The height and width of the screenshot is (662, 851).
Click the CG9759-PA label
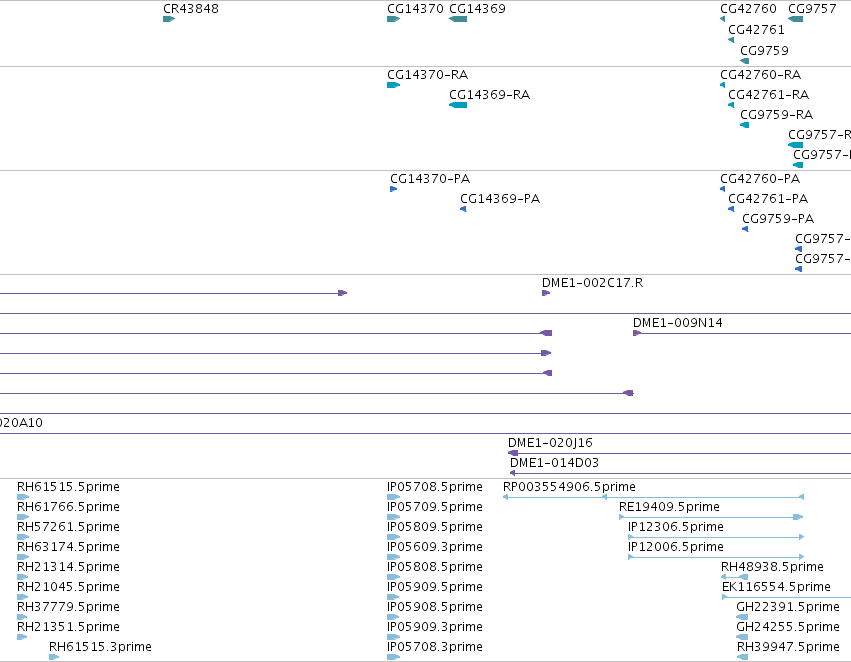pos(778,219)
